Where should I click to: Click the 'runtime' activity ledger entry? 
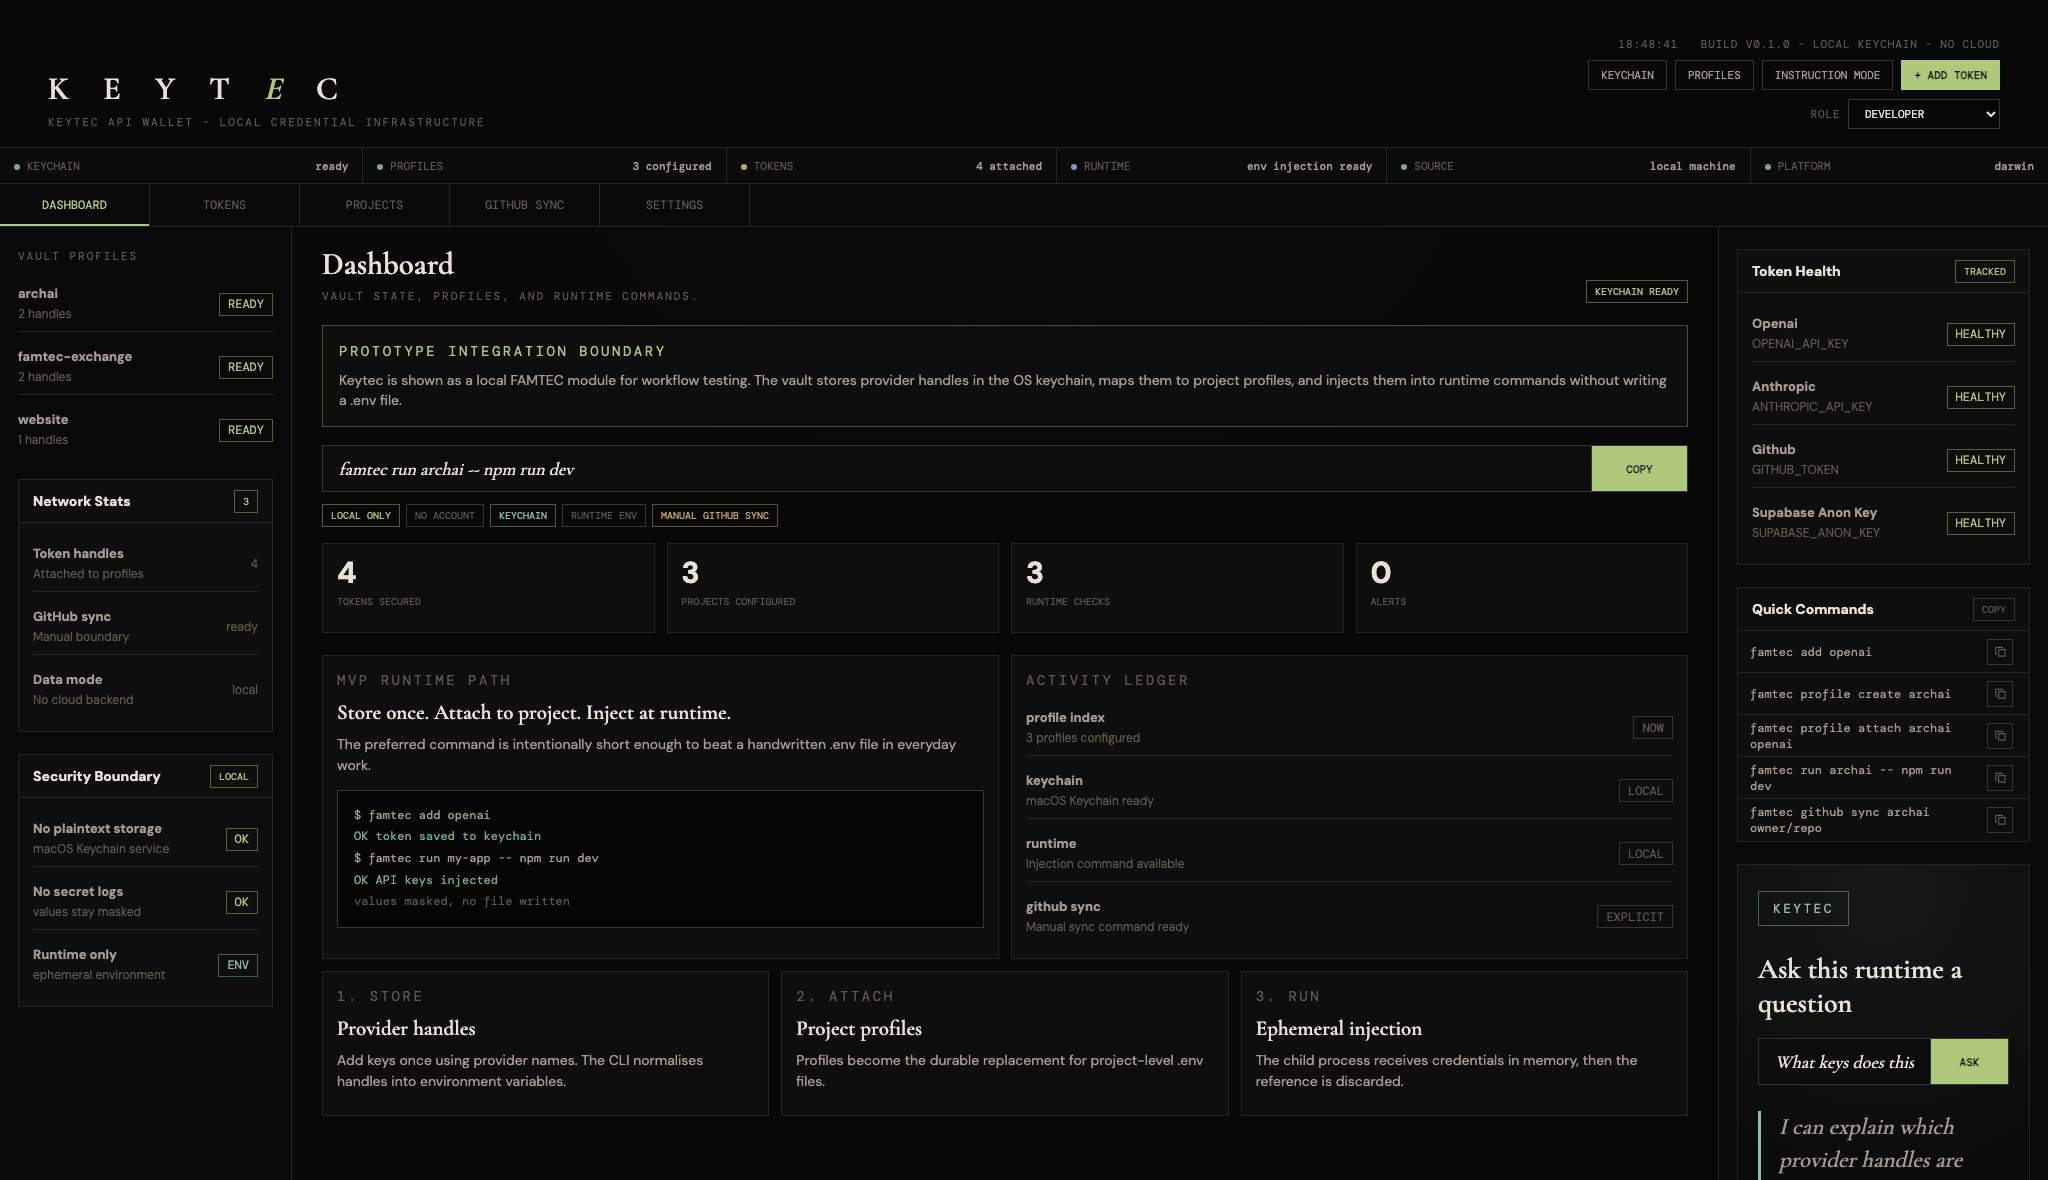click(x=1349, y=853)
